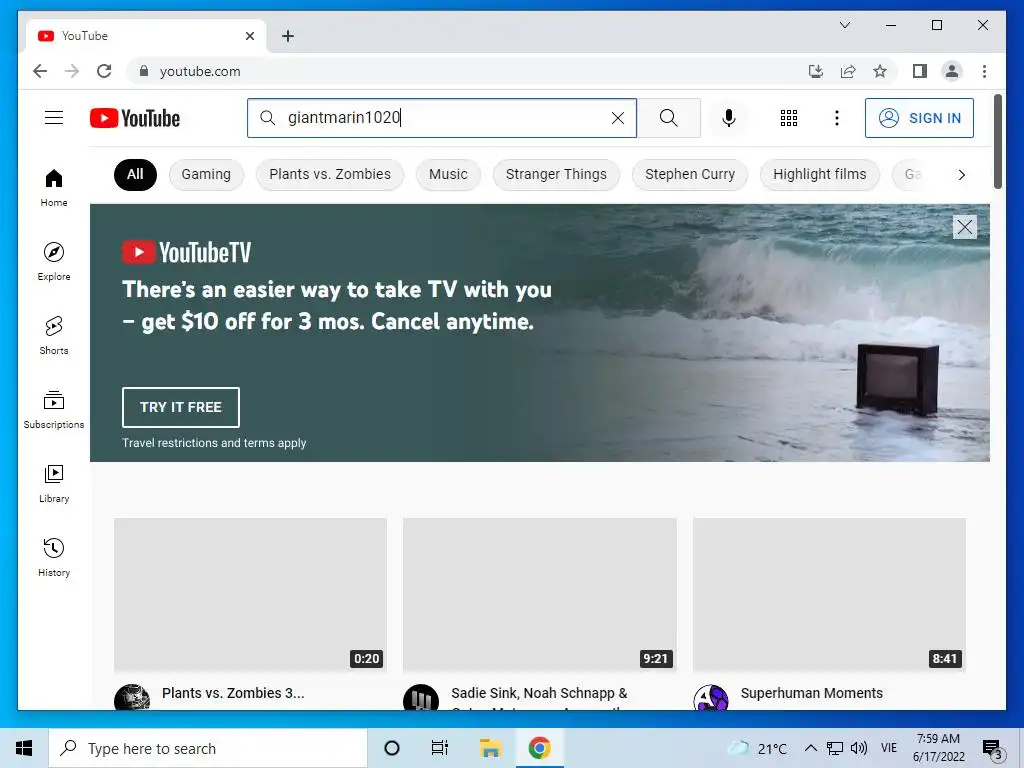Open Chrome three-dot menu
Viewport: 1024px width, 768px height.
tap(984, 71)
